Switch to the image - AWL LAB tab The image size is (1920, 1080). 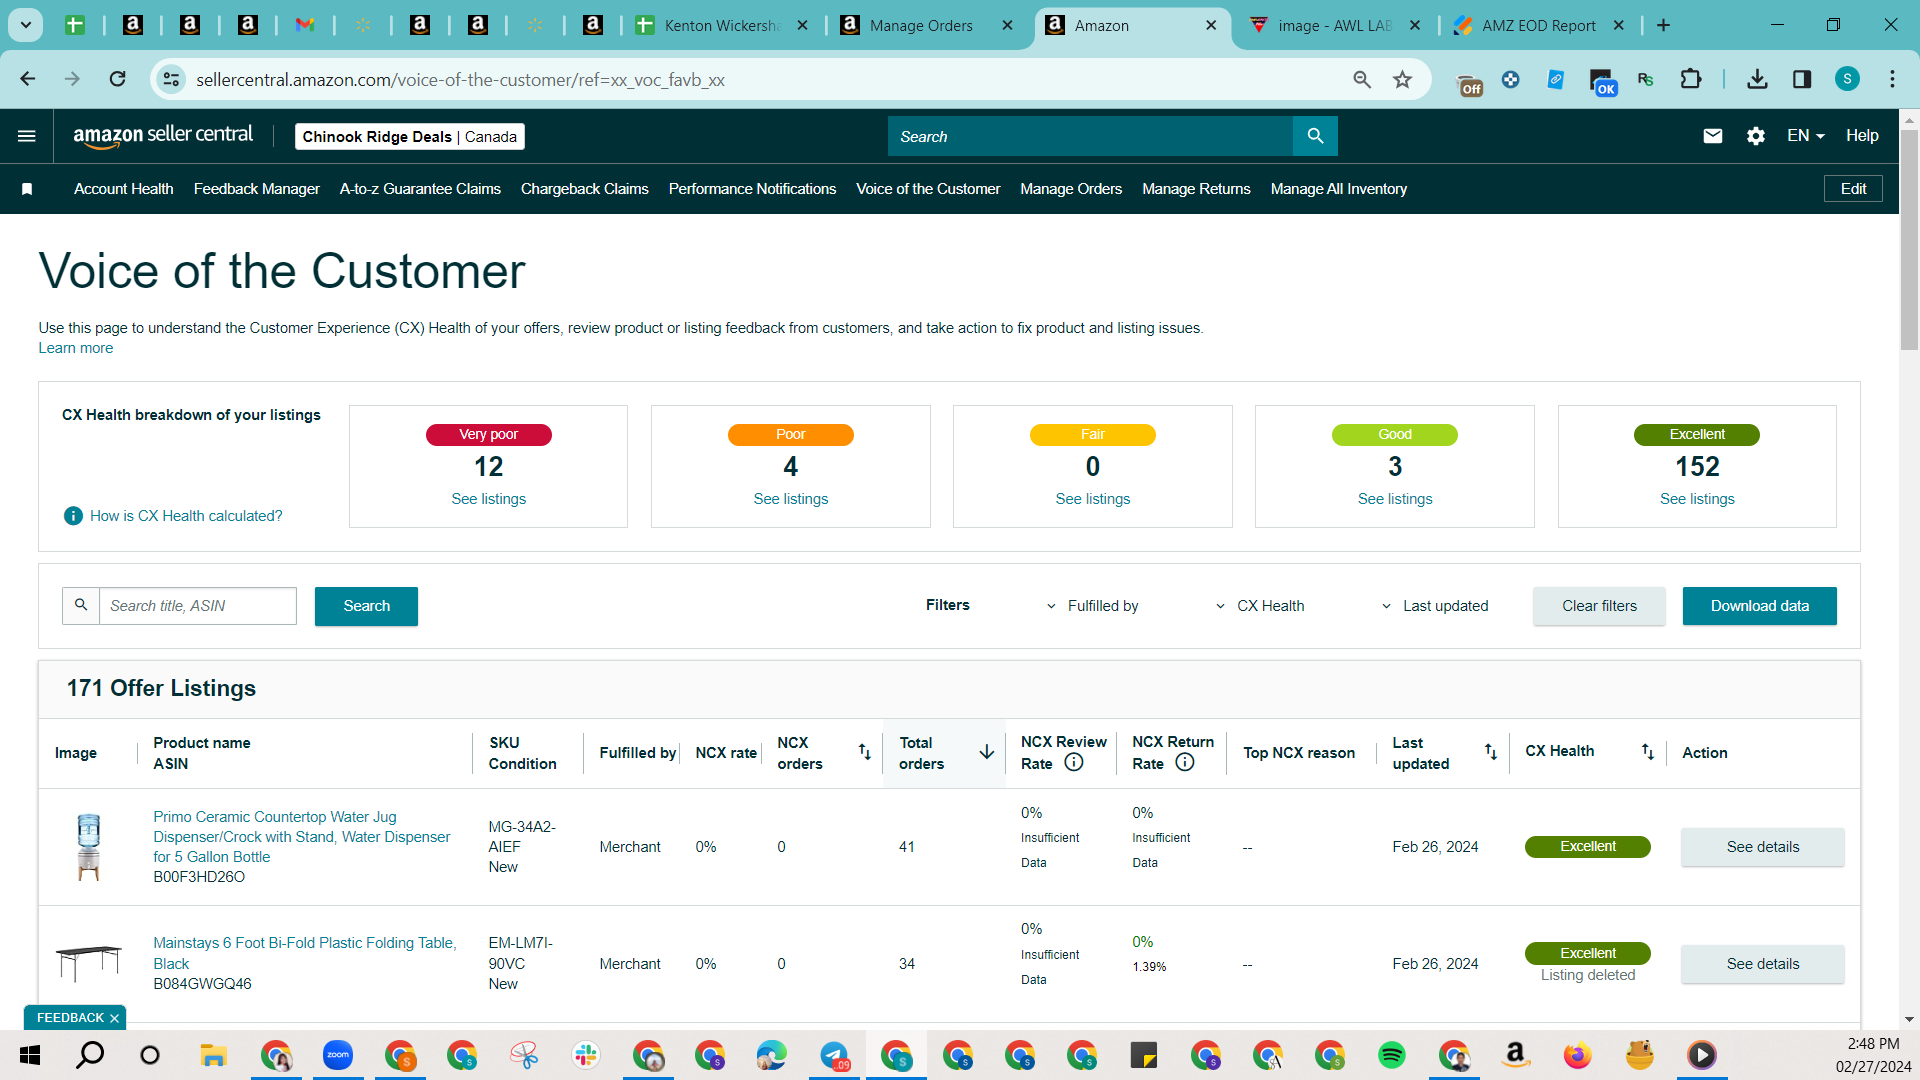pos(1334,25)
